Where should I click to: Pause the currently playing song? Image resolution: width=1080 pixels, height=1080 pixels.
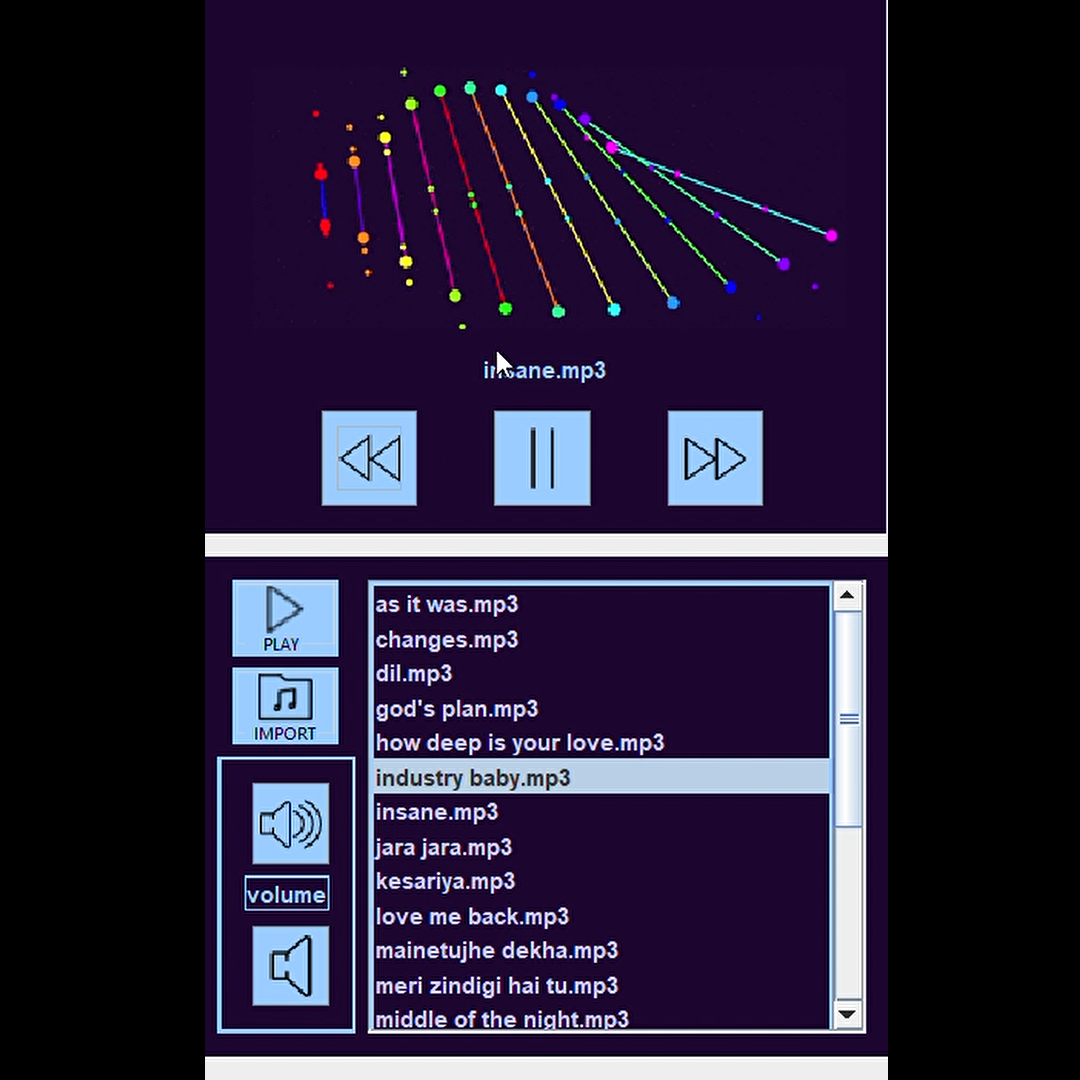(542, 459)
